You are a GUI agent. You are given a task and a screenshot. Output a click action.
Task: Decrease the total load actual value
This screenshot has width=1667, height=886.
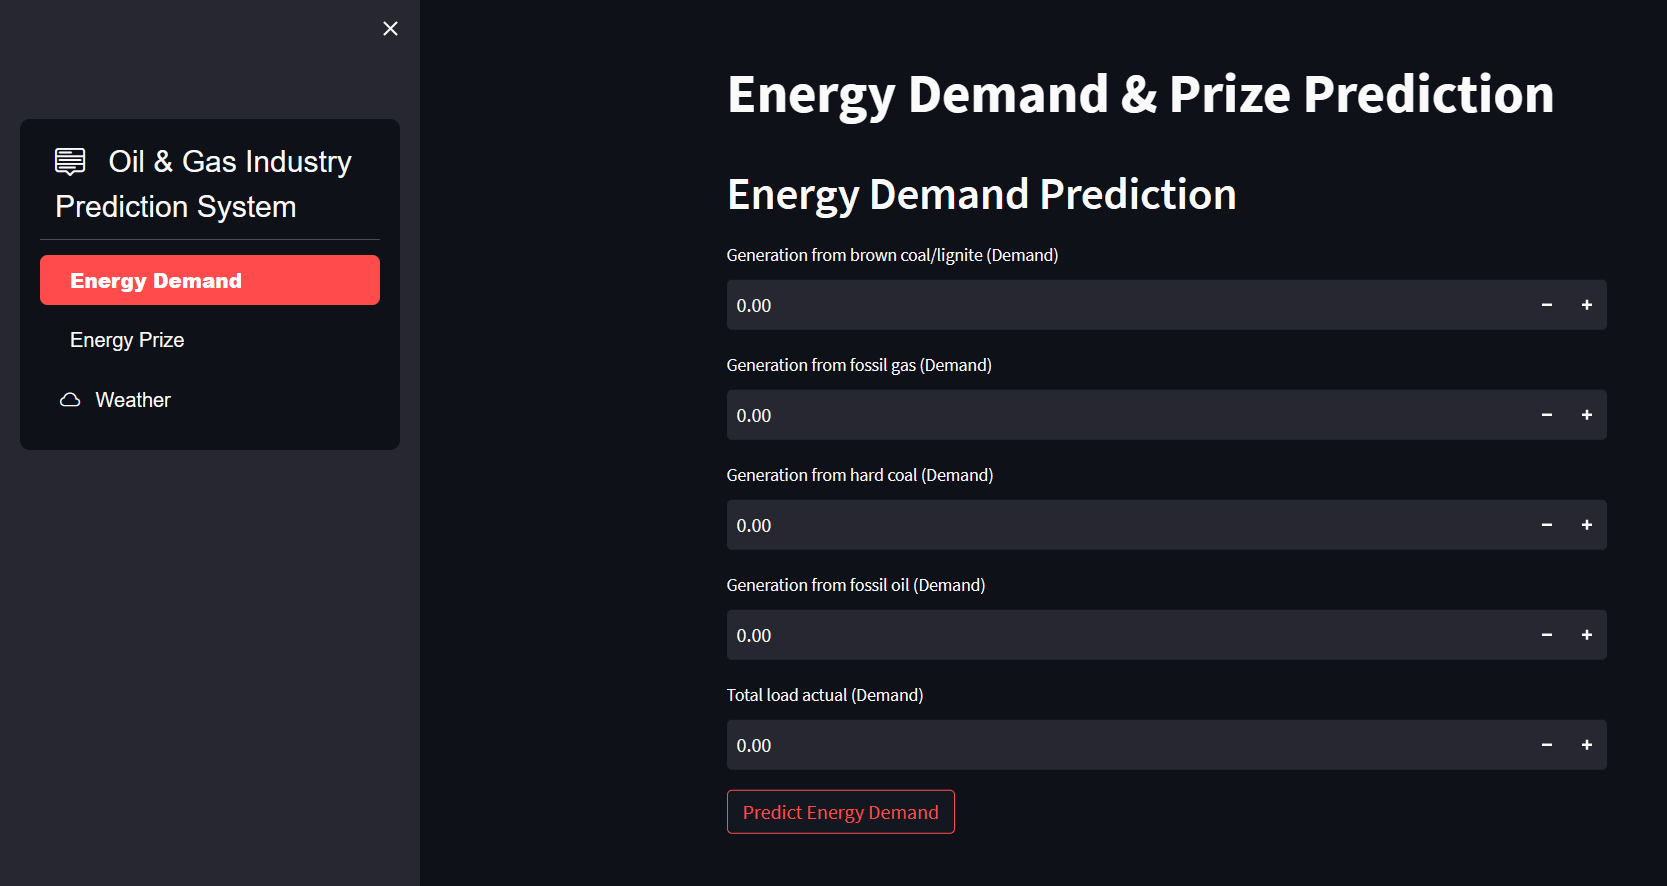(1546, 745)
